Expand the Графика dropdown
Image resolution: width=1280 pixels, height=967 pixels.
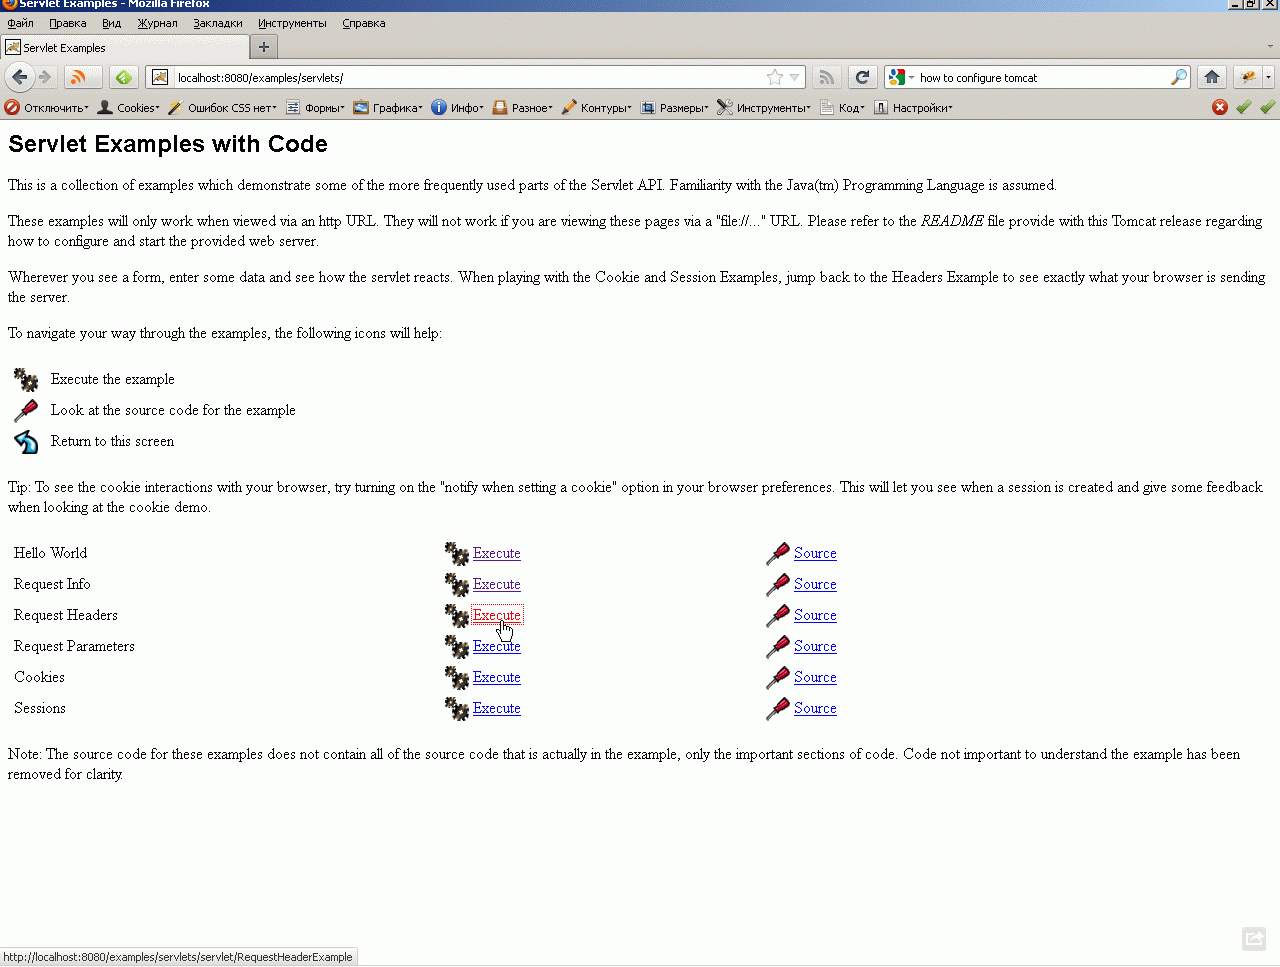point(388,107)
